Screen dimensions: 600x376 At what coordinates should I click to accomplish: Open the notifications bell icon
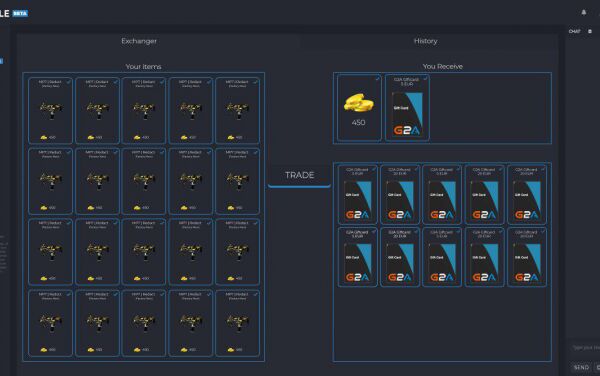coord(584,13)
